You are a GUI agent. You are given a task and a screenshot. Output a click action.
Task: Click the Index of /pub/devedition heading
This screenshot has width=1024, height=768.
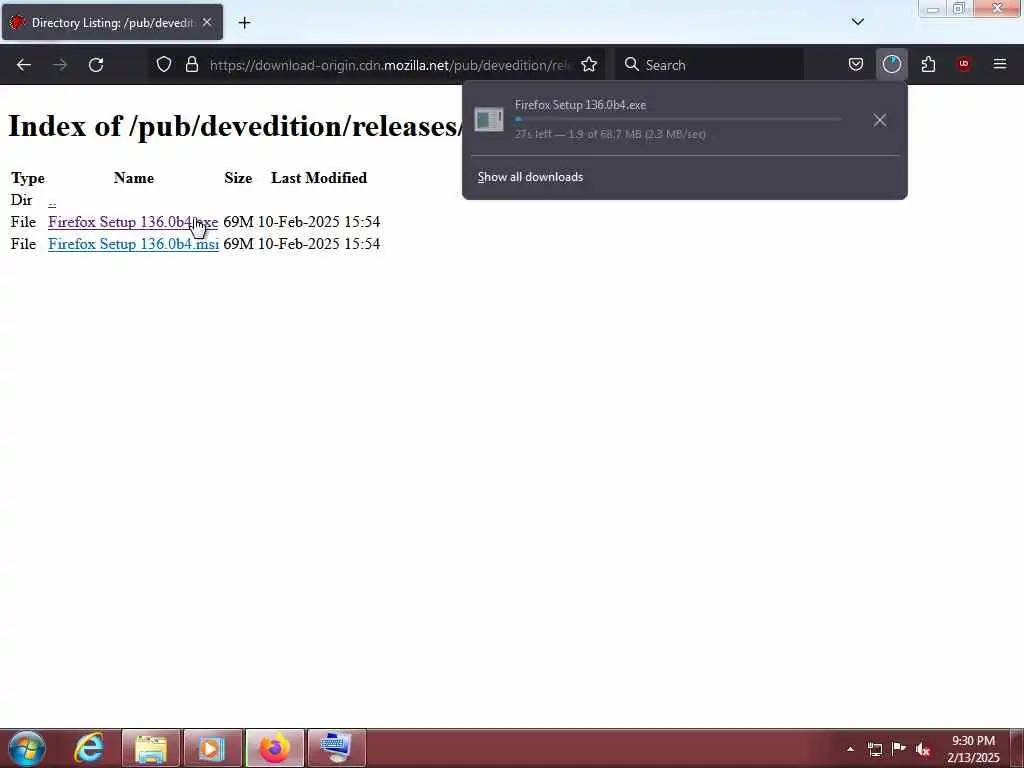pos(235,126)
